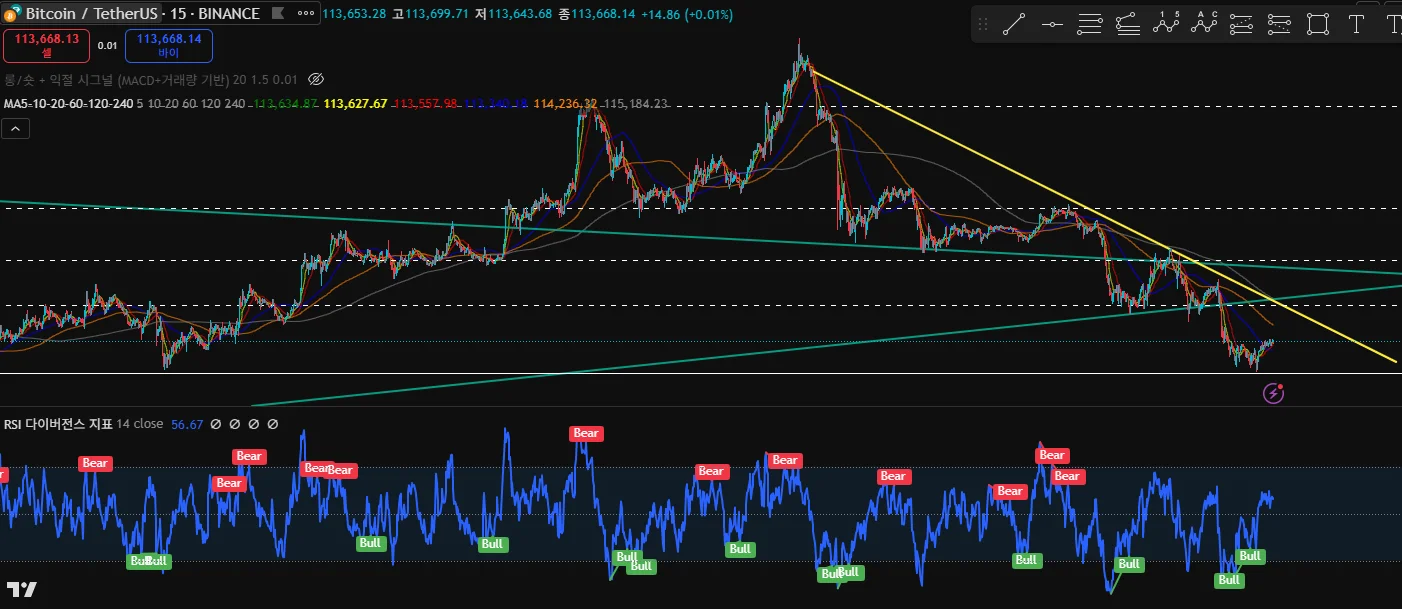Viewport: 1402px width, 609px height.
Task: Pick the Short Position tool
Action: click(1280, 25)
